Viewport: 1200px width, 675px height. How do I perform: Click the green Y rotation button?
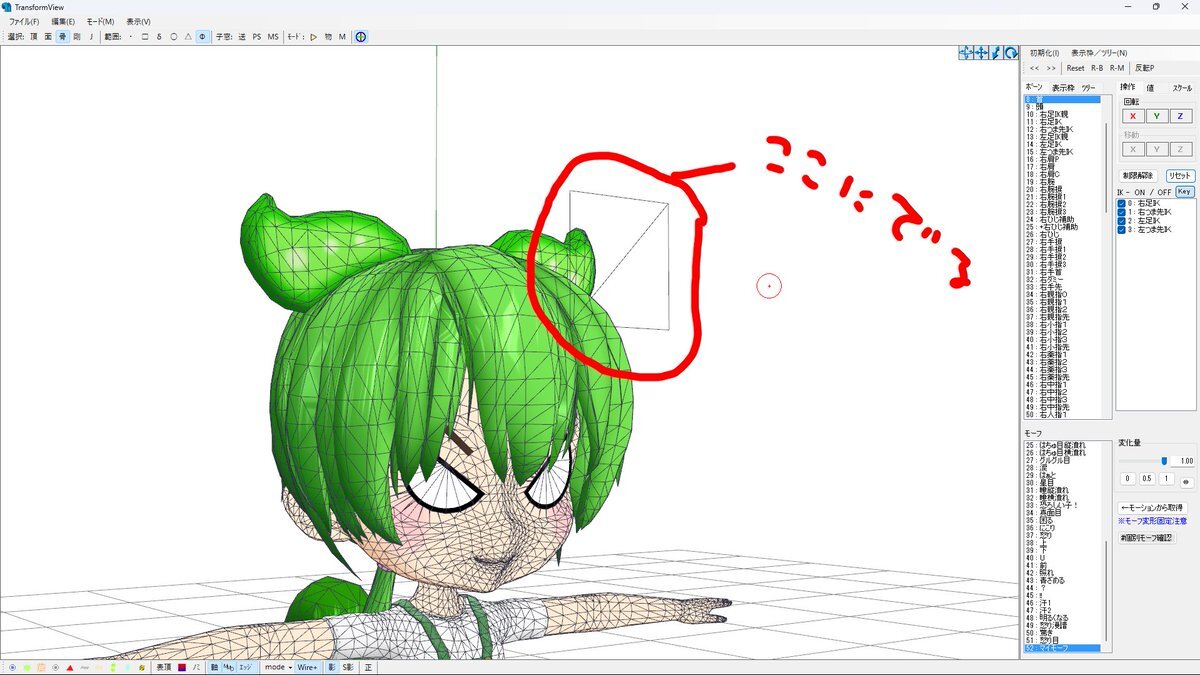[x=1156, y=116]
